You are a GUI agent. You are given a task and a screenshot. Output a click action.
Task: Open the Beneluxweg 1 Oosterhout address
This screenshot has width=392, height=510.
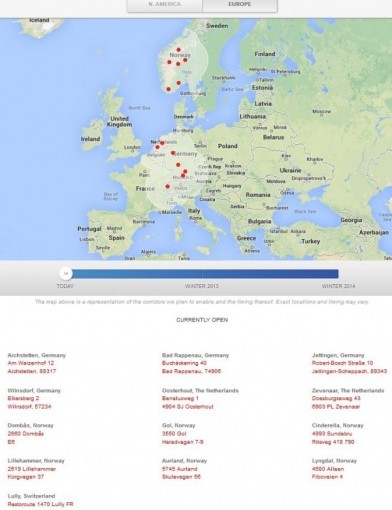188,402
